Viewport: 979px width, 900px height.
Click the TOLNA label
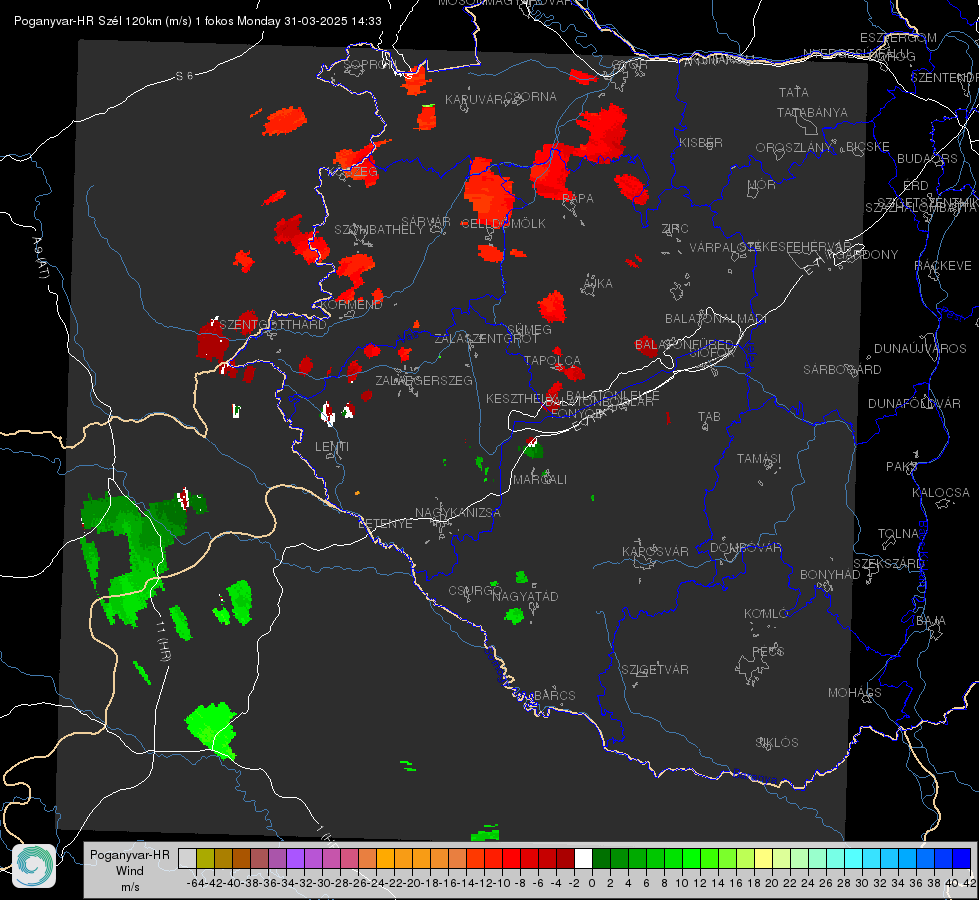click(x=898, y=534)
